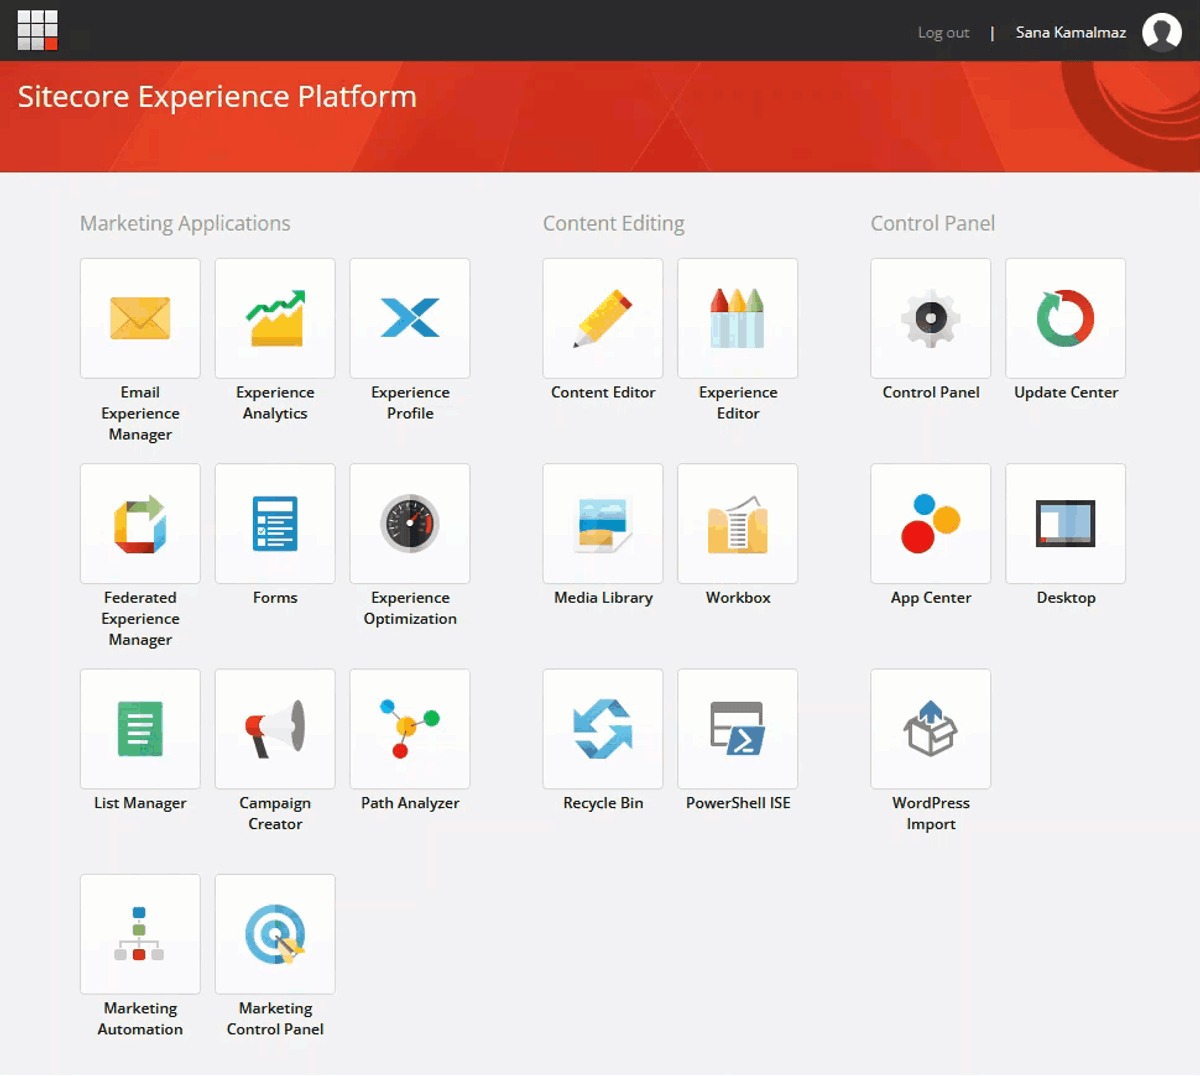Screen dimensions: 1200x1076
Task: Click the Update Center label text
Action: pos(1066,392)
